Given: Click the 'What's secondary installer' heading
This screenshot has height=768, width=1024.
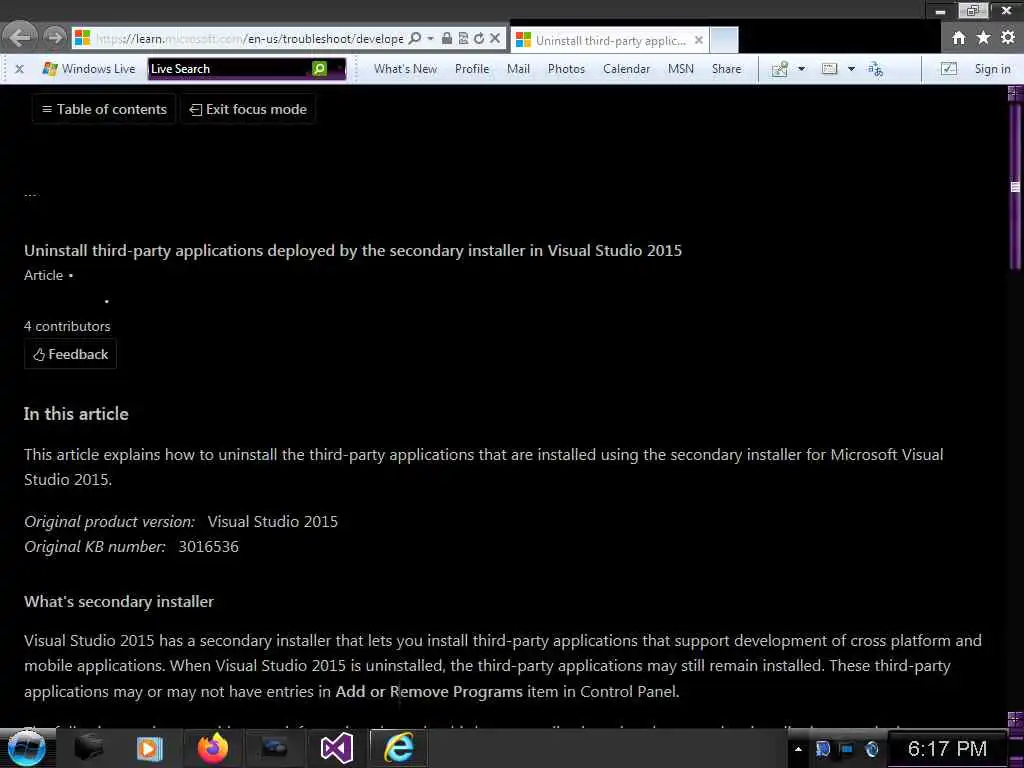Looking at the screenshot, I should (x=119, y=601).
